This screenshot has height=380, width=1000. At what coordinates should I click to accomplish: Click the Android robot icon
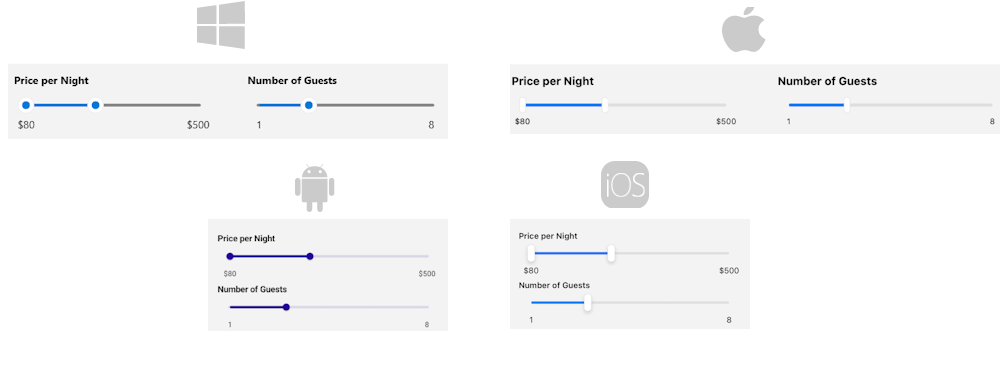pos(314,188)
